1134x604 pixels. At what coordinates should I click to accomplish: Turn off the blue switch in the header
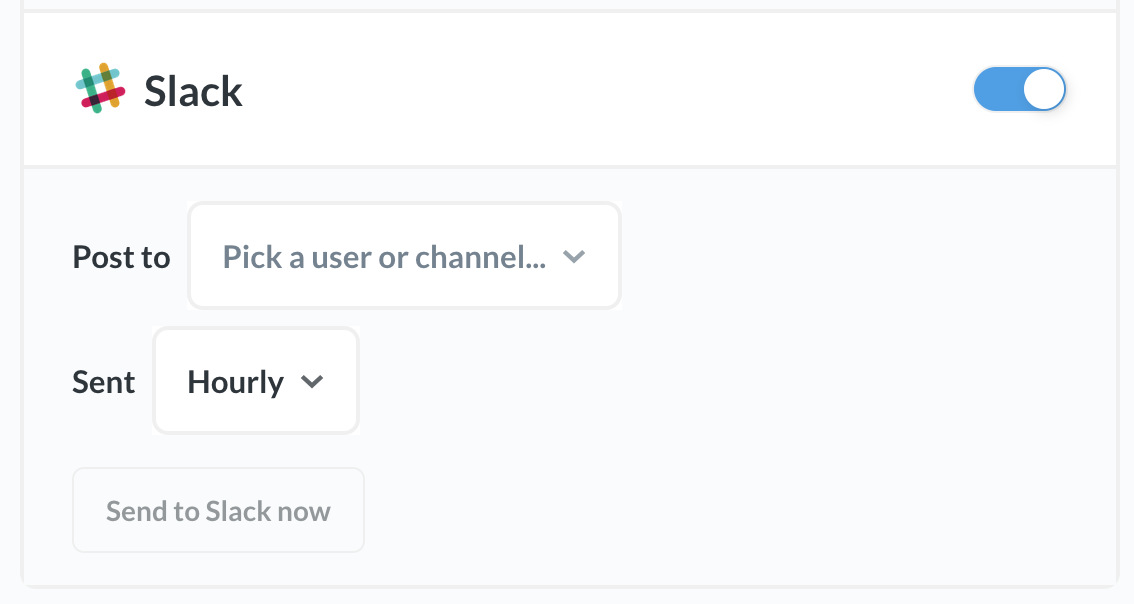[1020, 89]
